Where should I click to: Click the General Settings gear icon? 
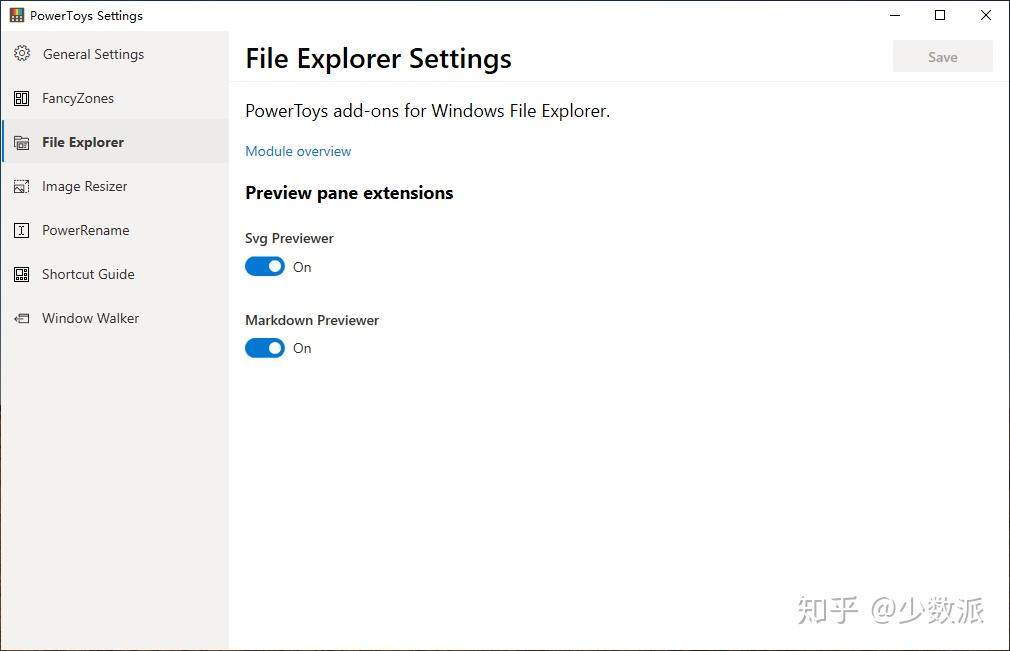point(22,54)
